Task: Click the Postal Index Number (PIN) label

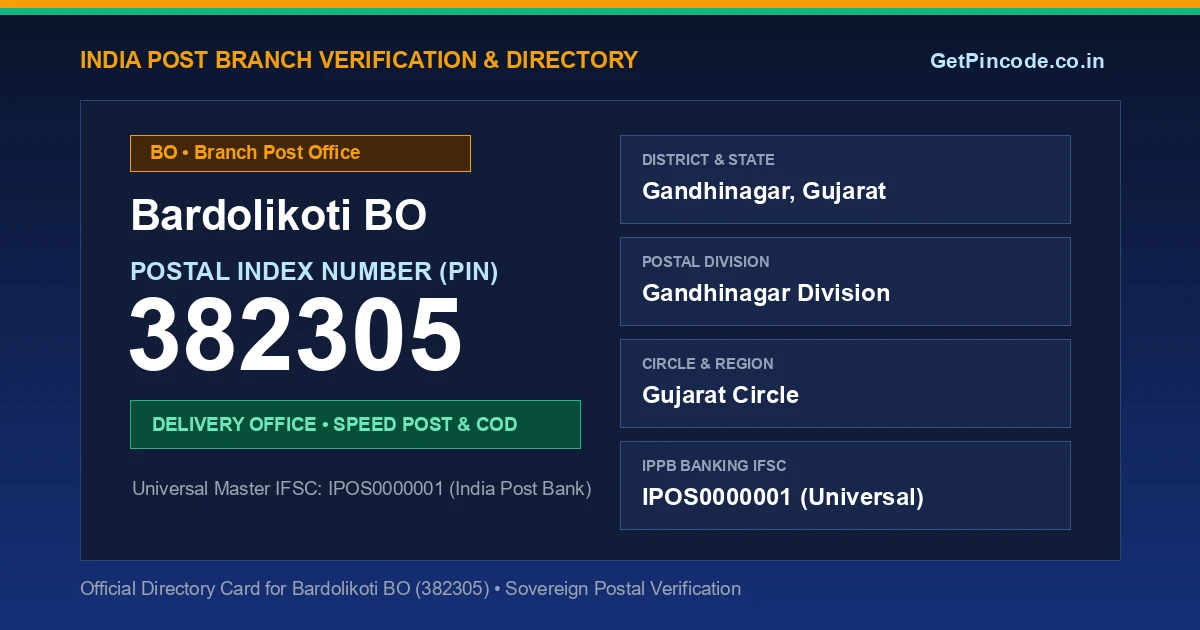Action: (x=314, y=271)
